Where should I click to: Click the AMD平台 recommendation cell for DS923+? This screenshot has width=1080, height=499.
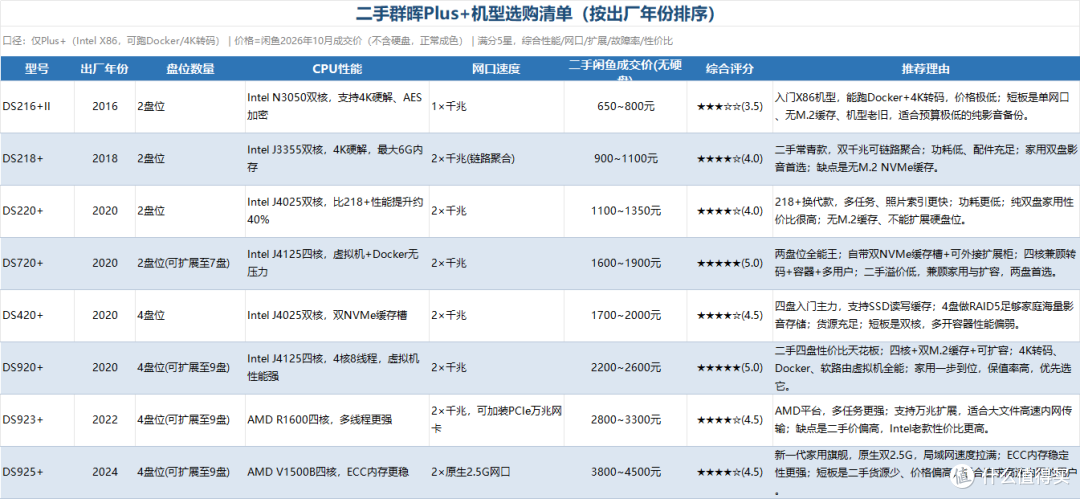click(926, 420)
